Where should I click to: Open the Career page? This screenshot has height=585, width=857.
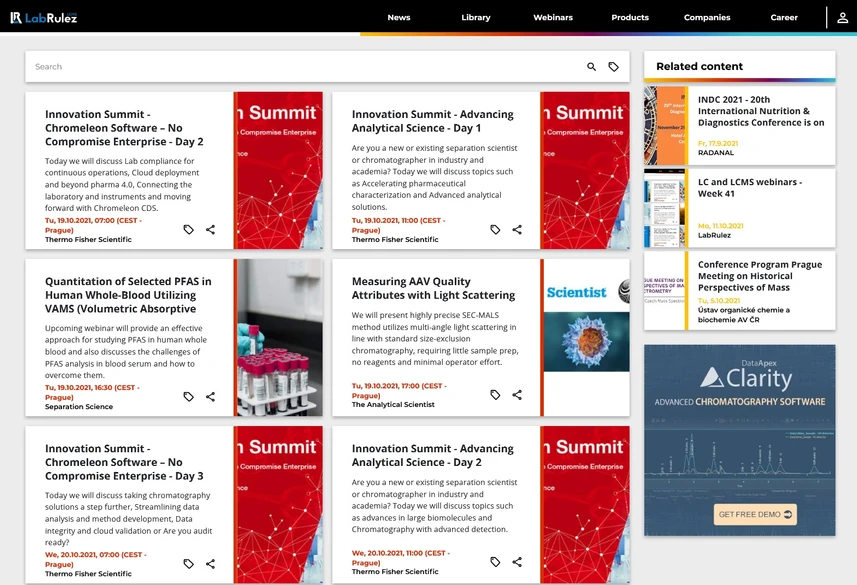[x=784, y=17]
